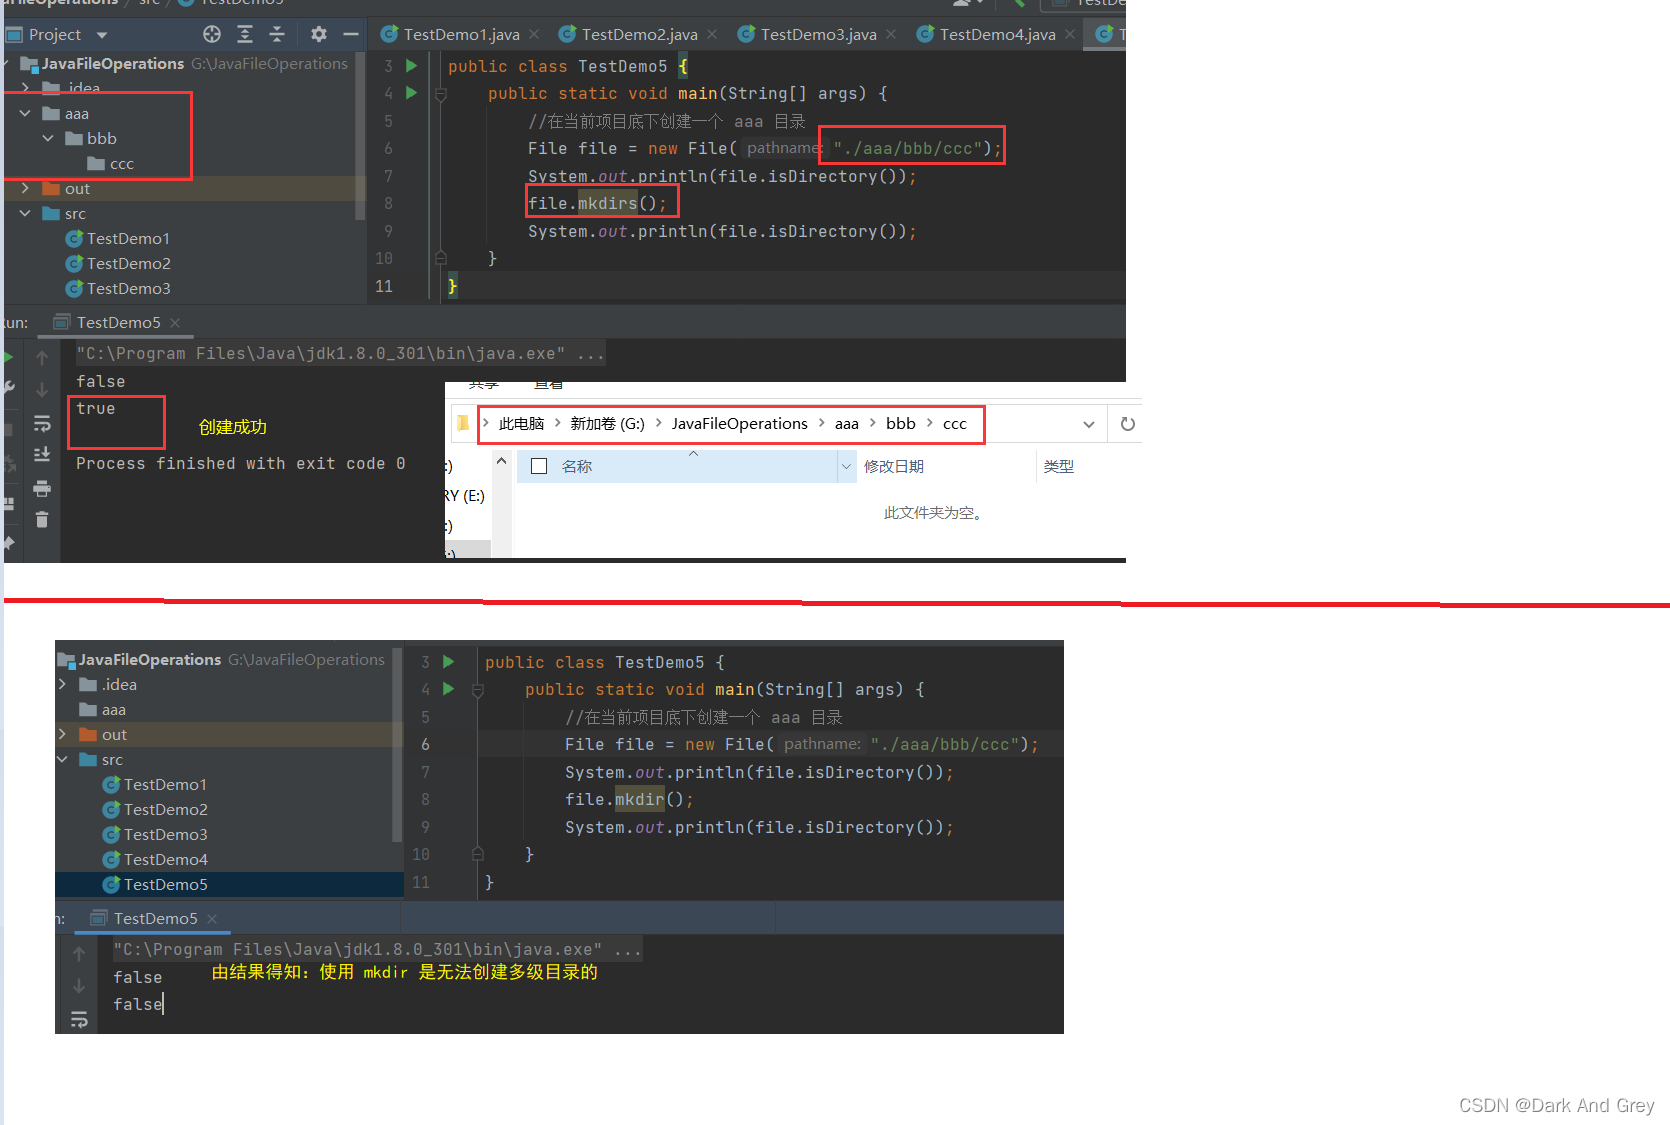Click run gutter arrow on line 3, upper editor

pyautogui.click(x=411, y=66)
